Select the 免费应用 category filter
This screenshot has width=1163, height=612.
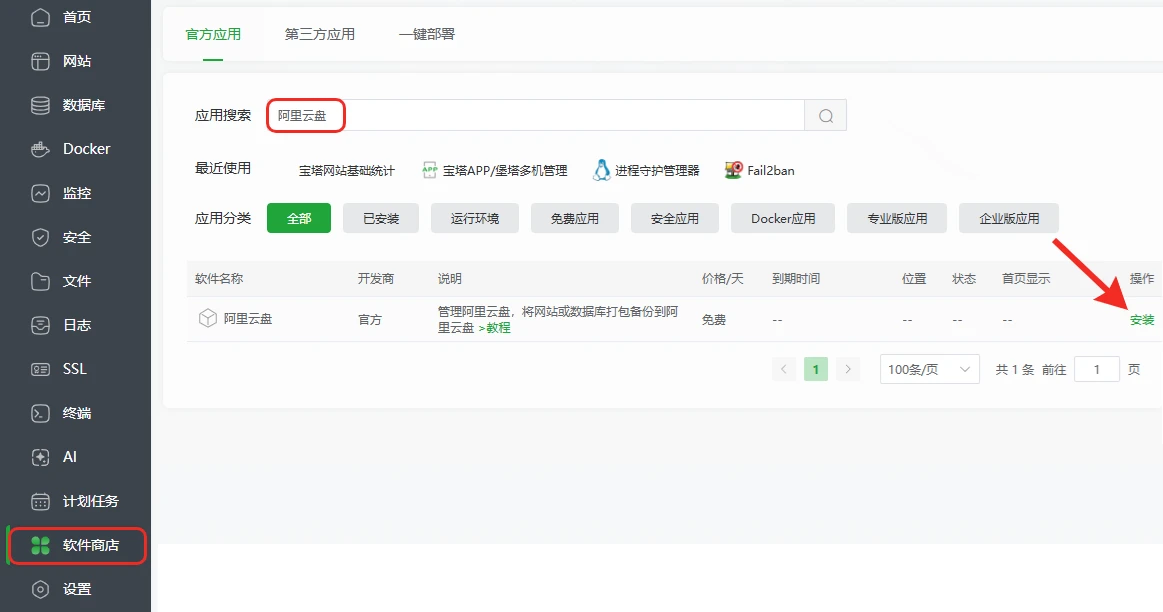pyautogui.click(x=575, y=218)
